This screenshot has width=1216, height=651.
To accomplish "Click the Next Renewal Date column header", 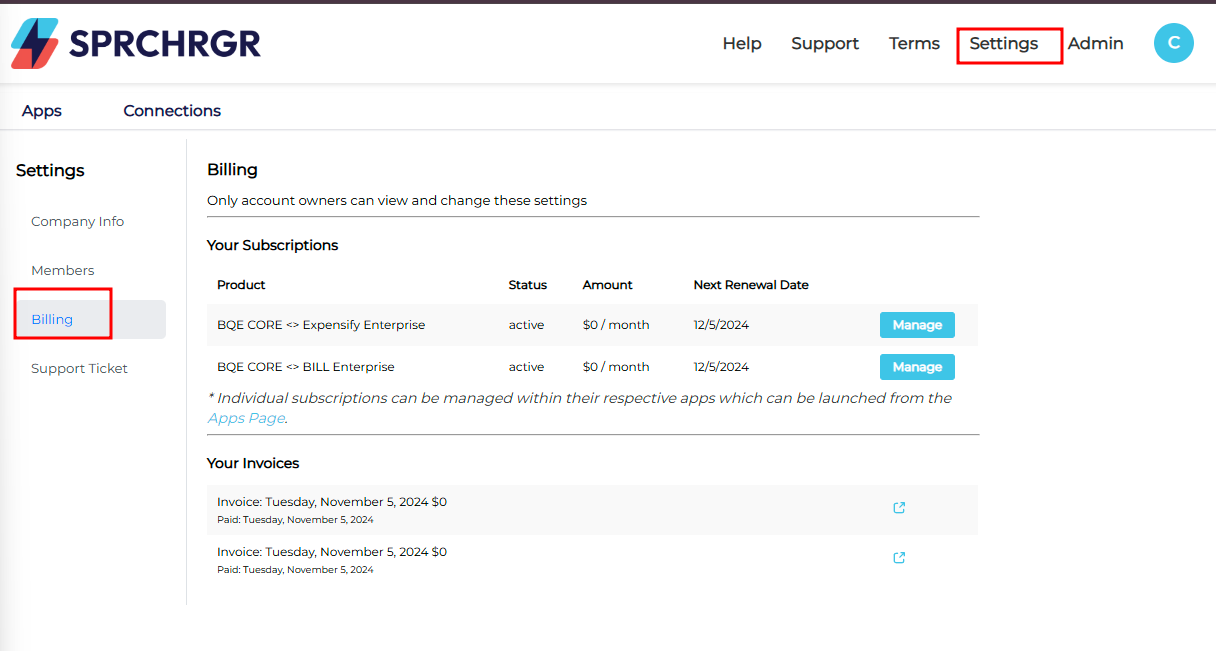I will (x=751, y=285).
